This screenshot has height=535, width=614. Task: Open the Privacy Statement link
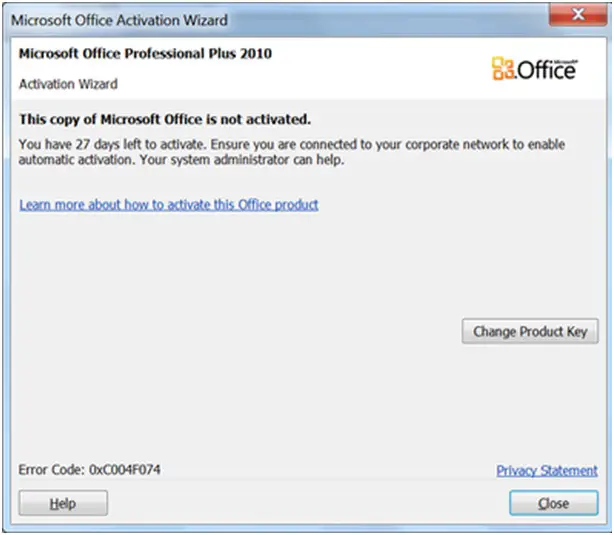(x=547, y=470)
